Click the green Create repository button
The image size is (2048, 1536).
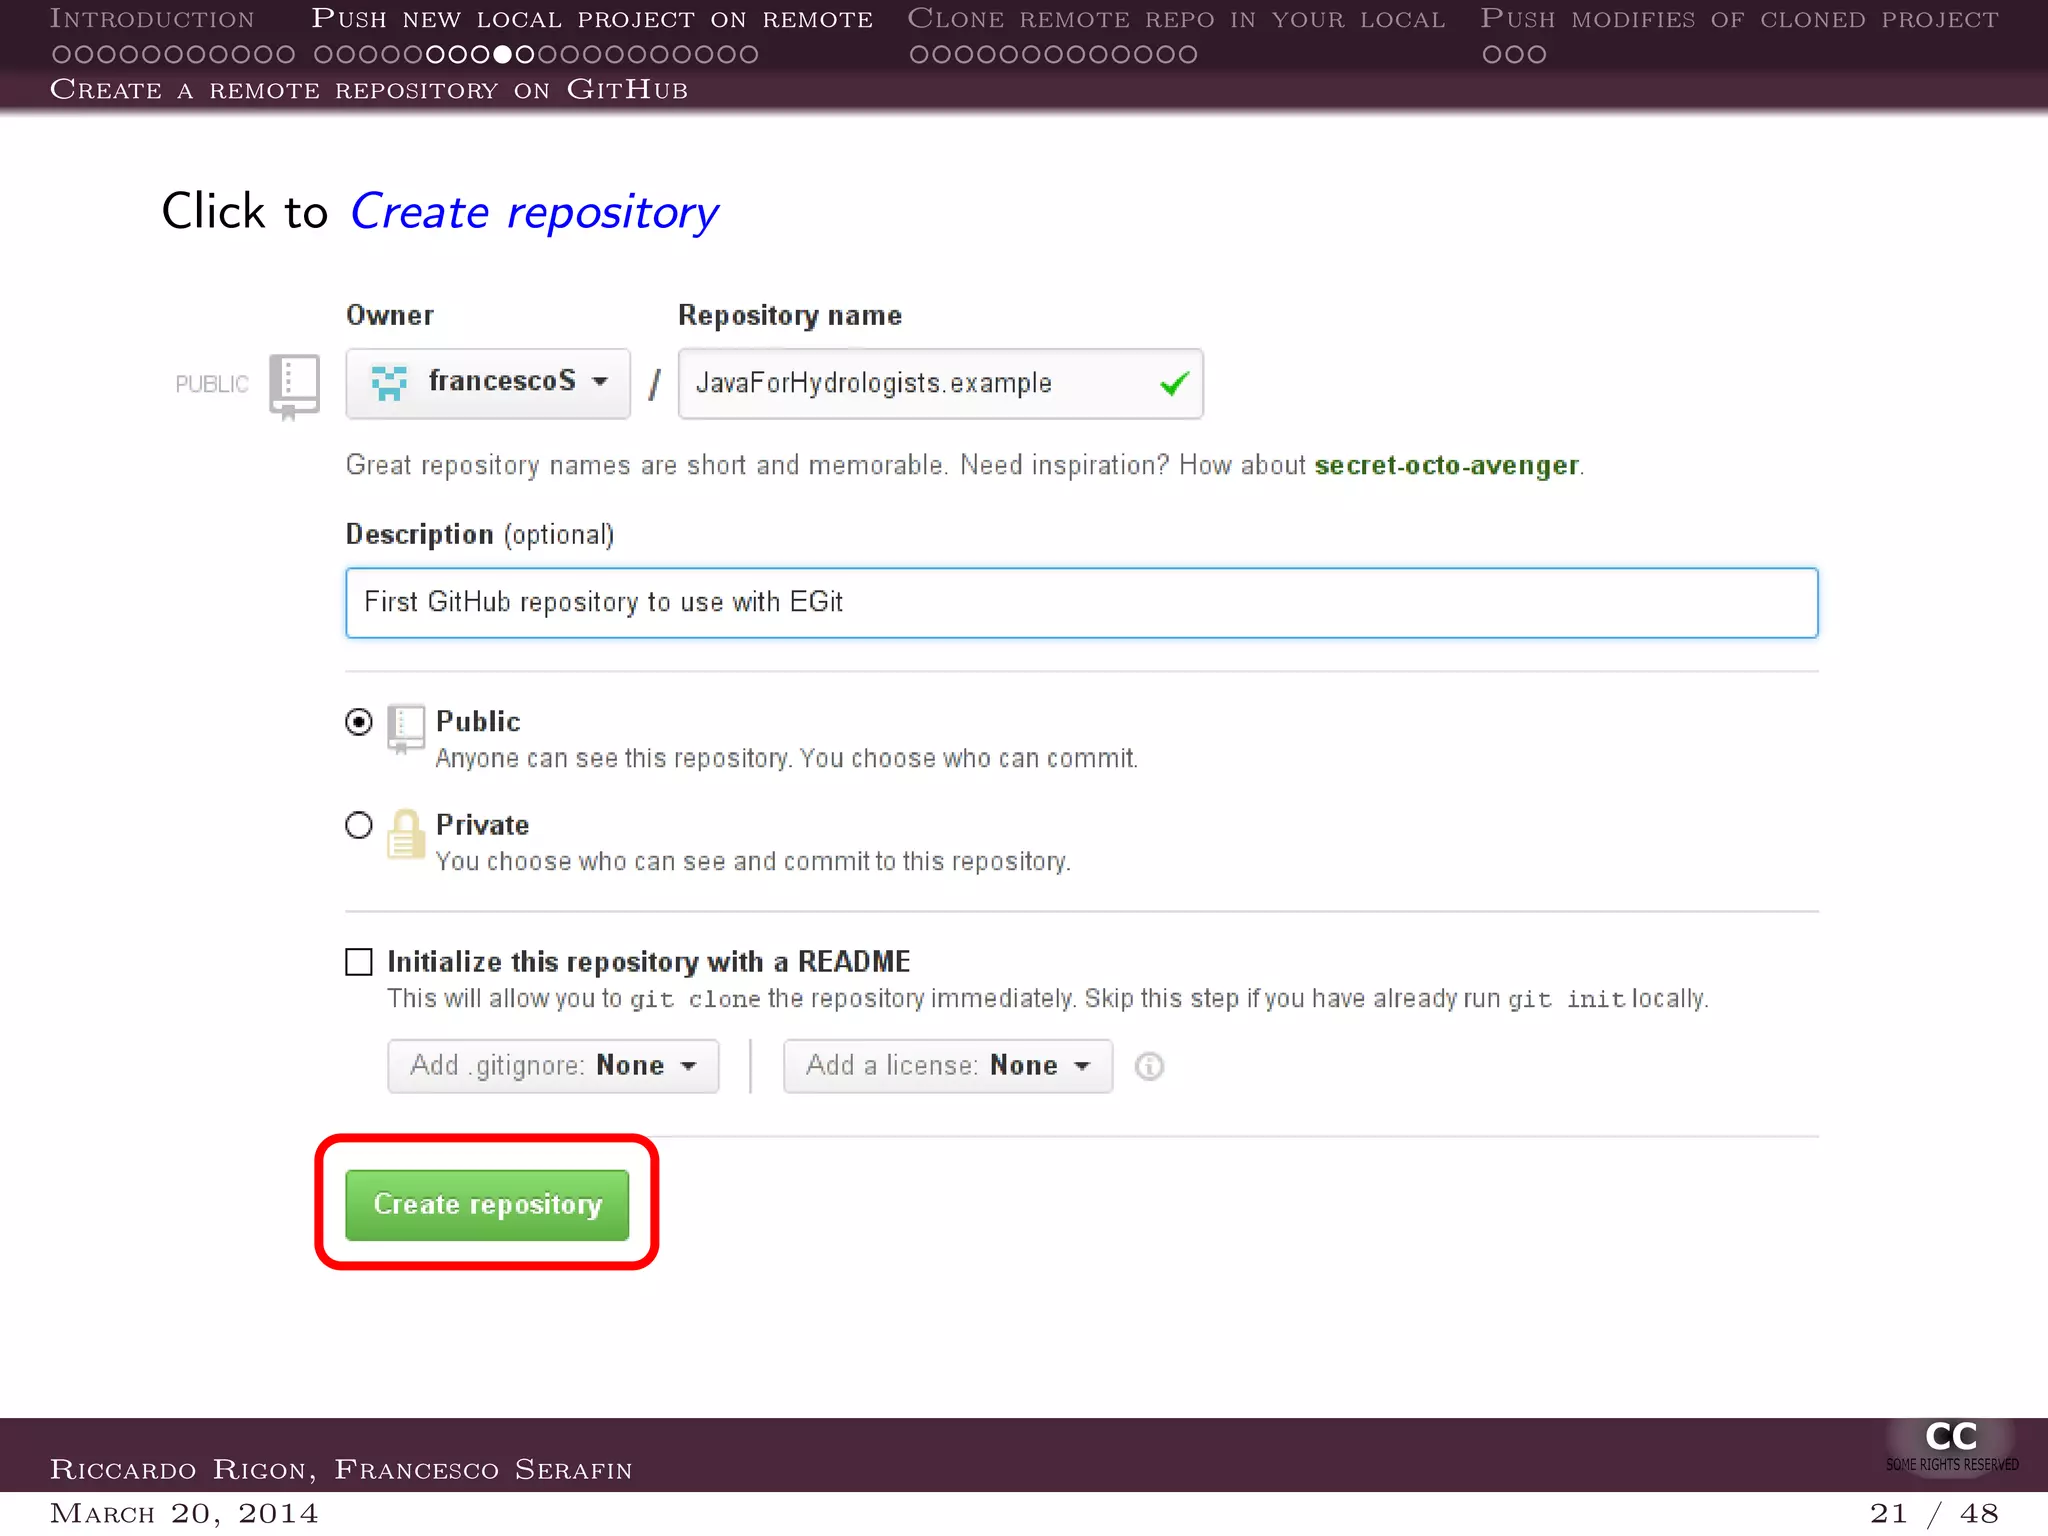487,1204
